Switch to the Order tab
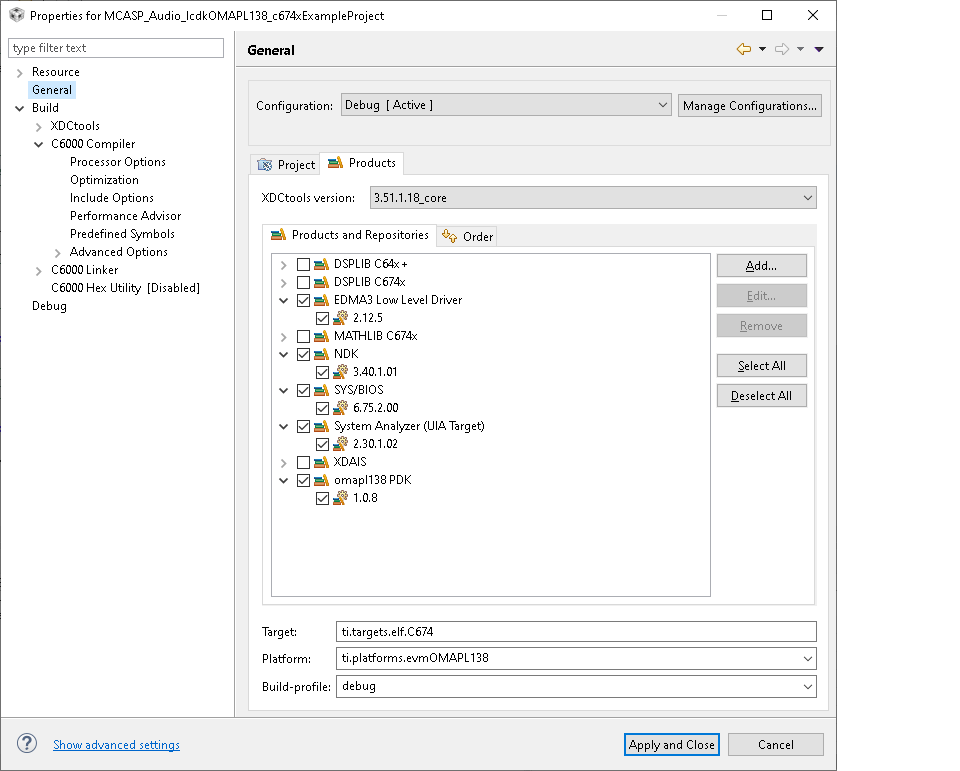The image size is (960, 771). tap(467, 236)
